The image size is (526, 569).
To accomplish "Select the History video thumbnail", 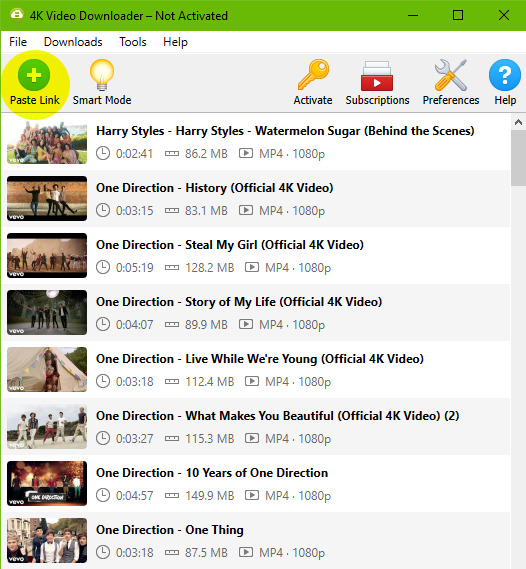I will point(47,198).
